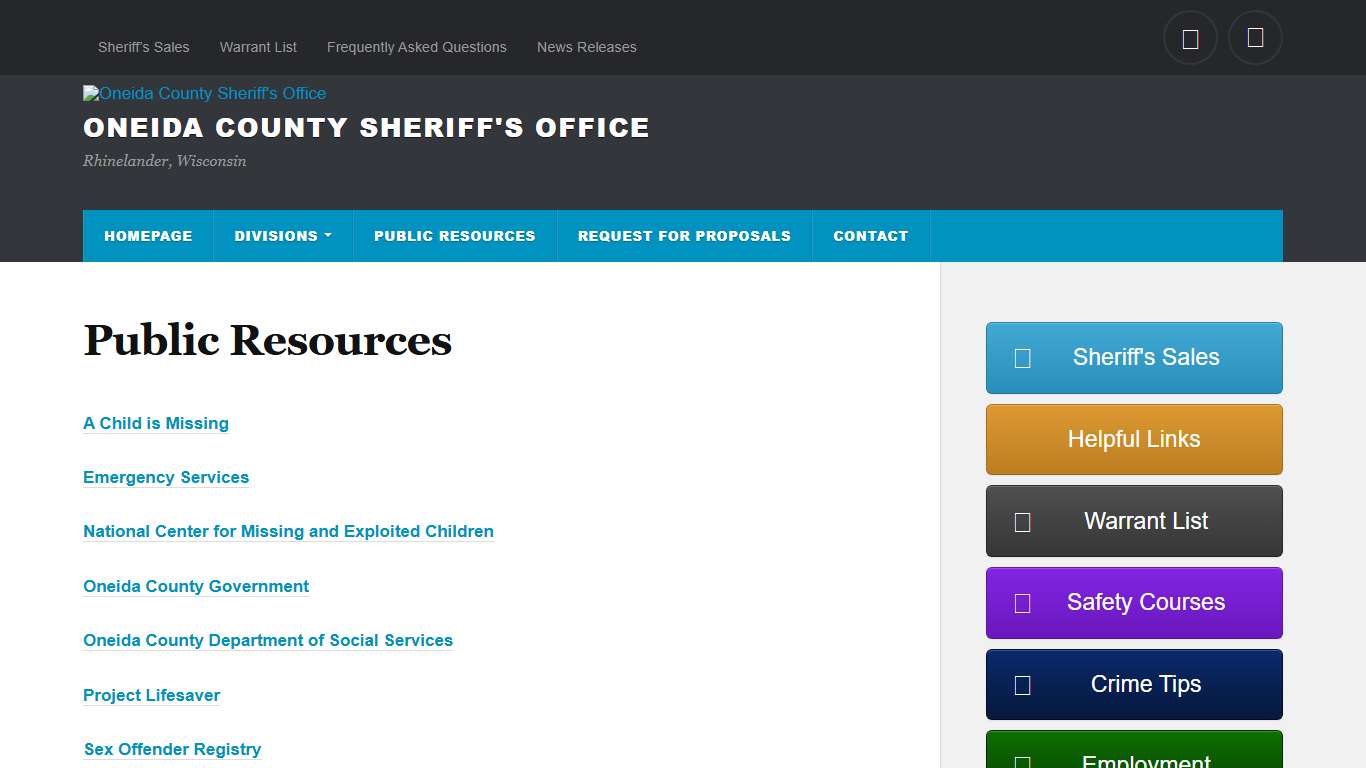Open the Homepage menu item
The image size is (1366, 768).
[x=148, y=235]
